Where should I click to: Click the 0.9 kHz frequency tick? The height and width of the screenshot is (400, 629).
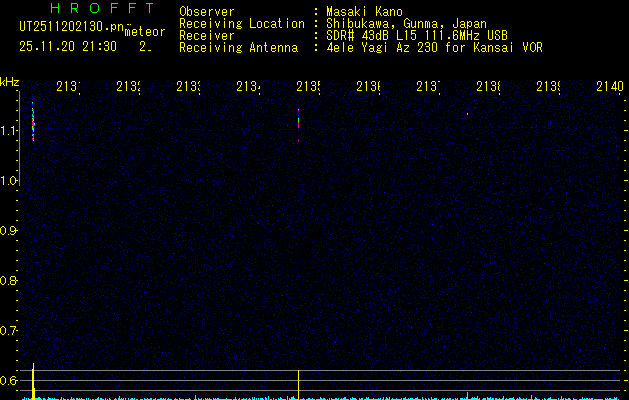(x=10, y=231)
